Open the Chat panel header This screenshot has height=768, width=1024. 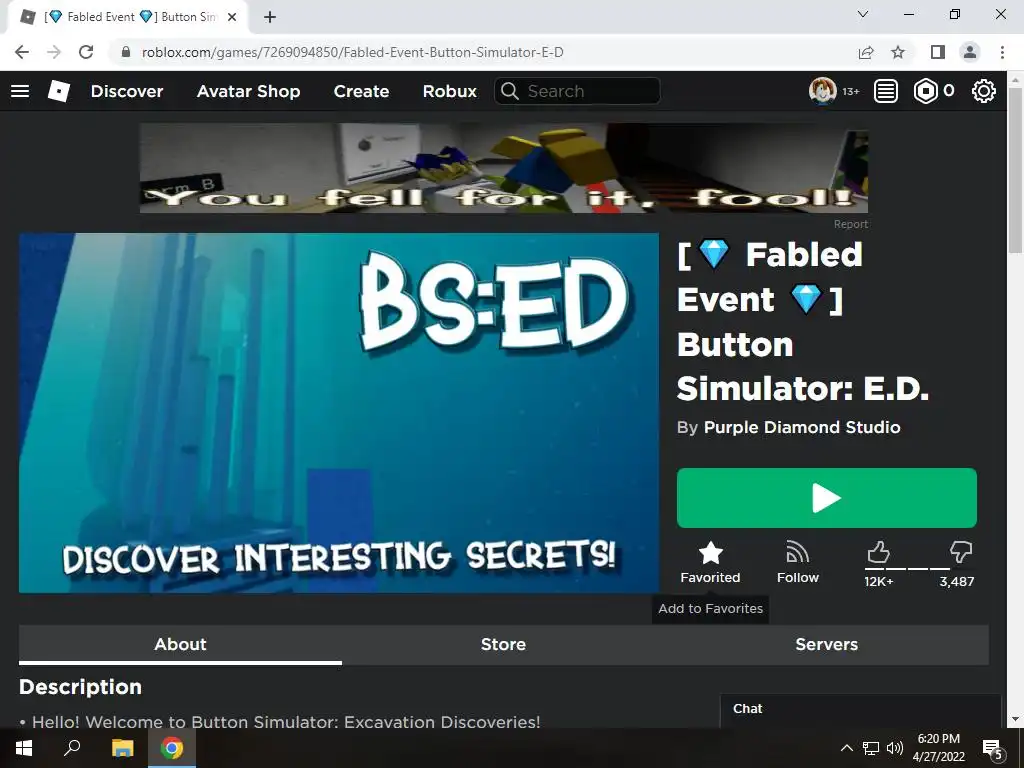860,710
